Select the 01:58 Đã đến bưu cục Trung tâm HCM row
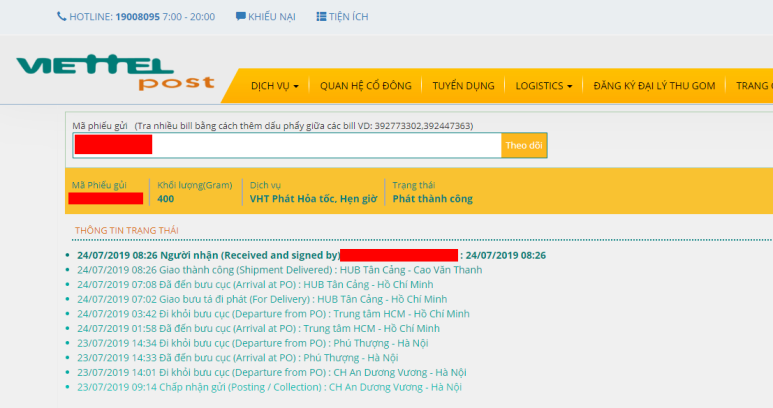773x408 pixels. tap(258, 329)
